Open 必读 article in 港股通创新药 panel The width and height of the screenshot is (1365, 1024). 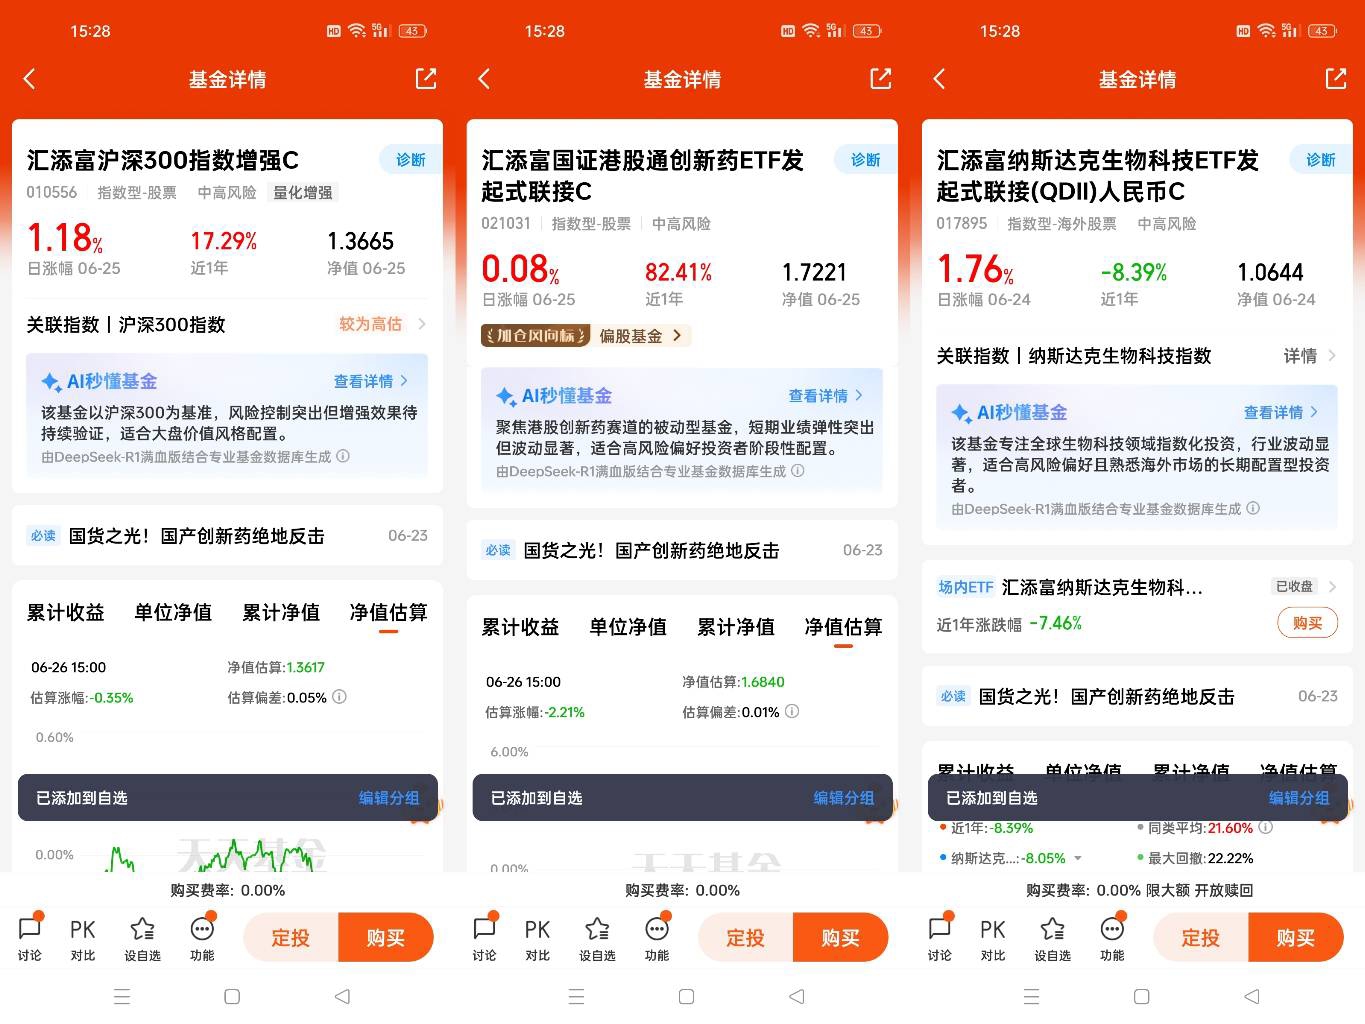click(682, 550)
